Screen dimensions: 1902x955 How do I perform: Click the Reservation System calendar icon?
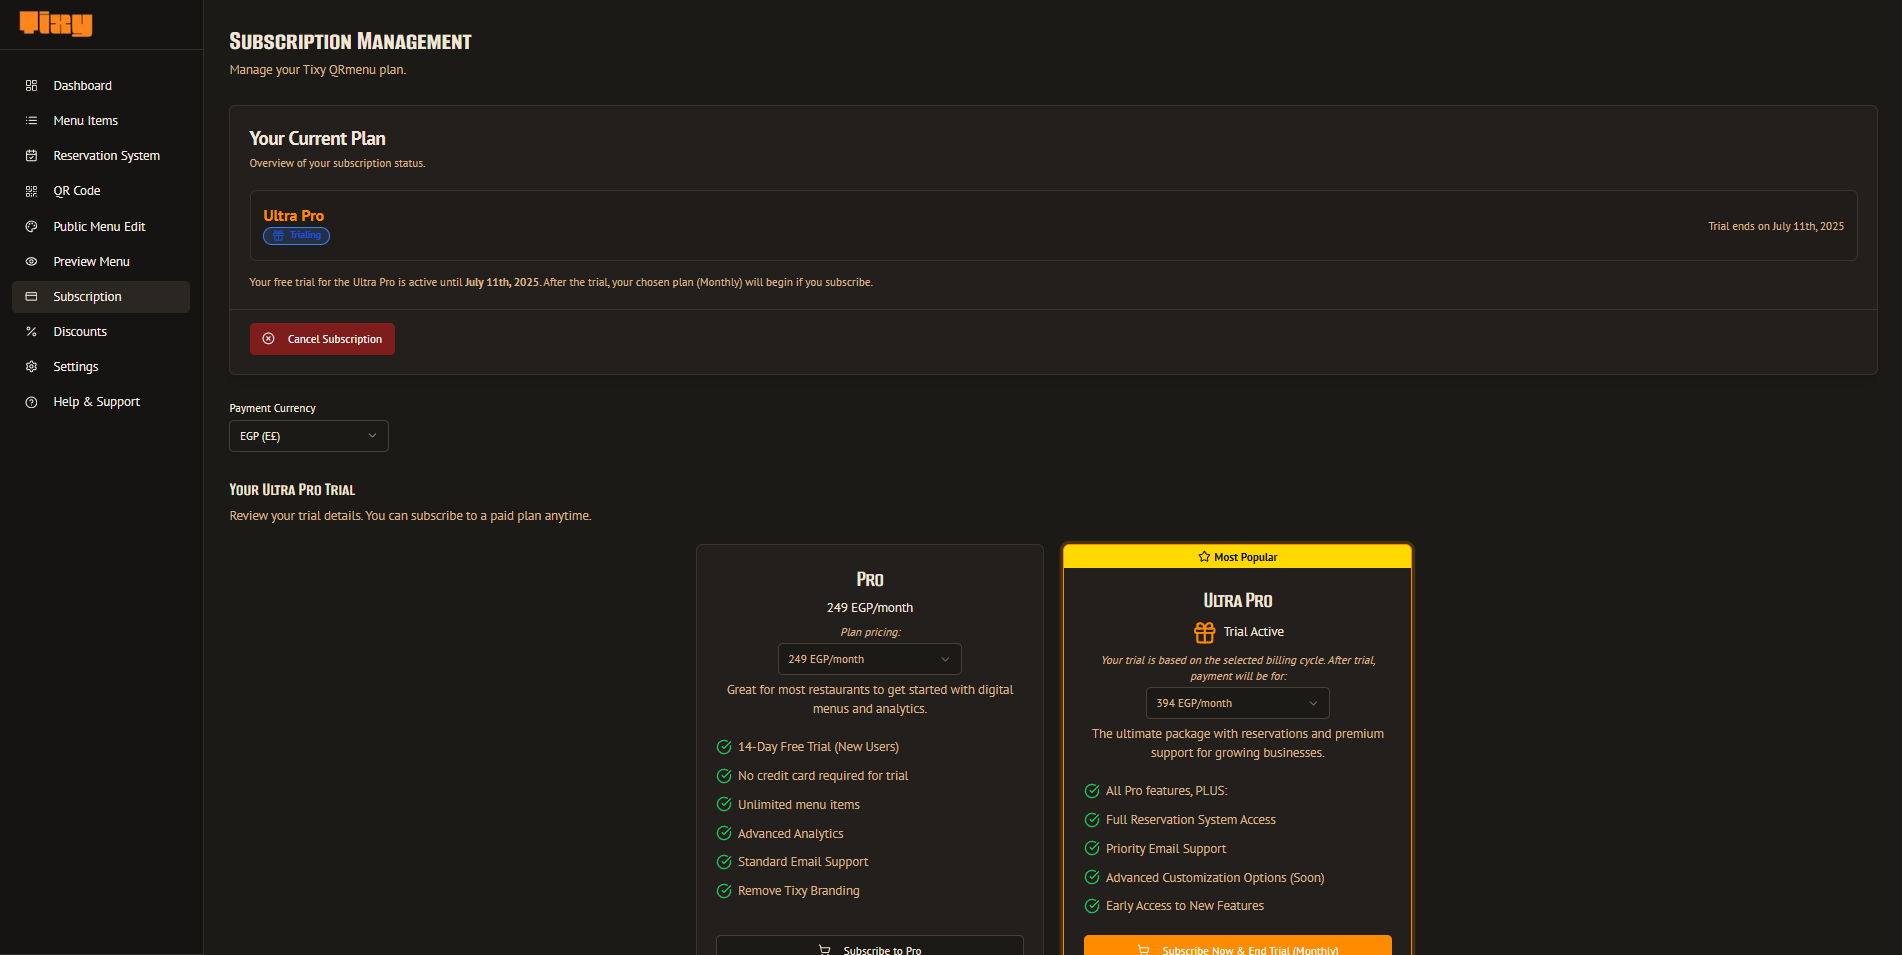coord(31,156)
